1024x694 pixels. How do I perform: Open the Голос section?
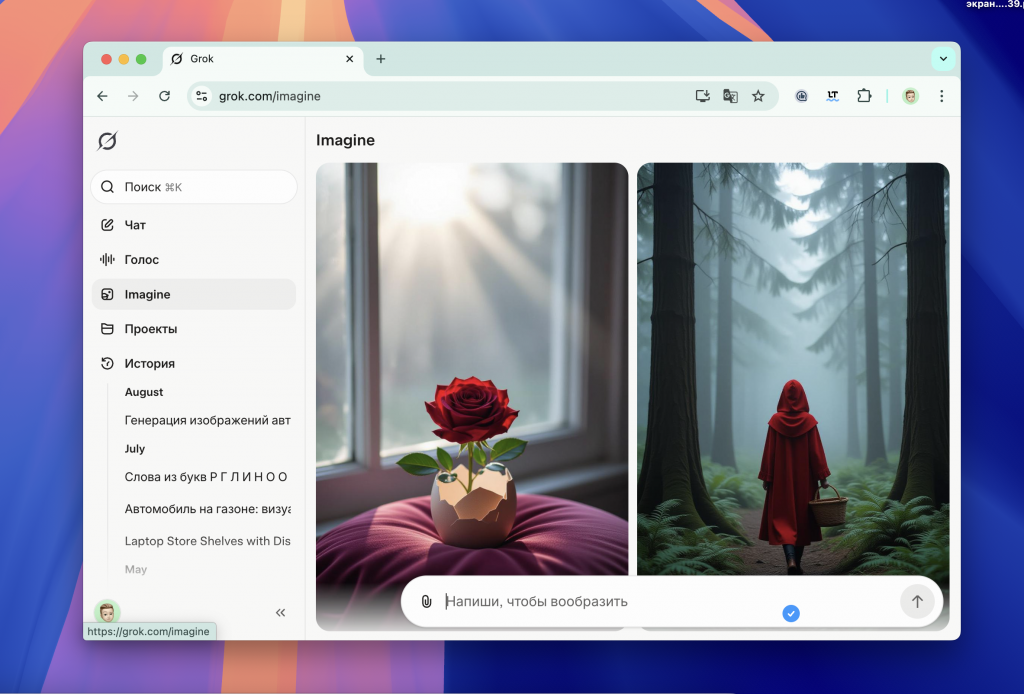pos(141,260)
